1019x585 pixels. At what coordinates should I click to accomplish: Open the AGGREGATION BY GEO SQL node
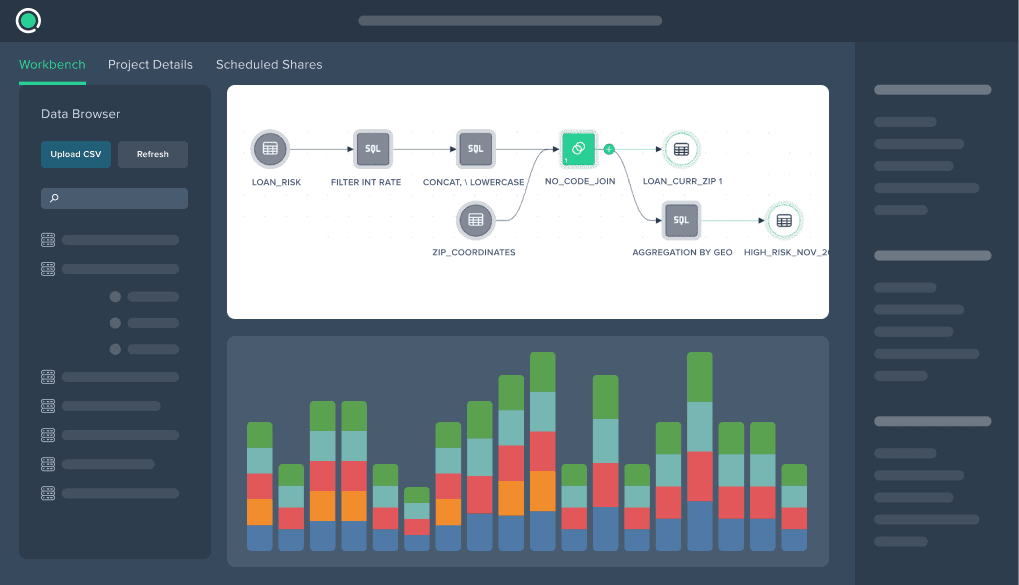(x=681, y=220)
